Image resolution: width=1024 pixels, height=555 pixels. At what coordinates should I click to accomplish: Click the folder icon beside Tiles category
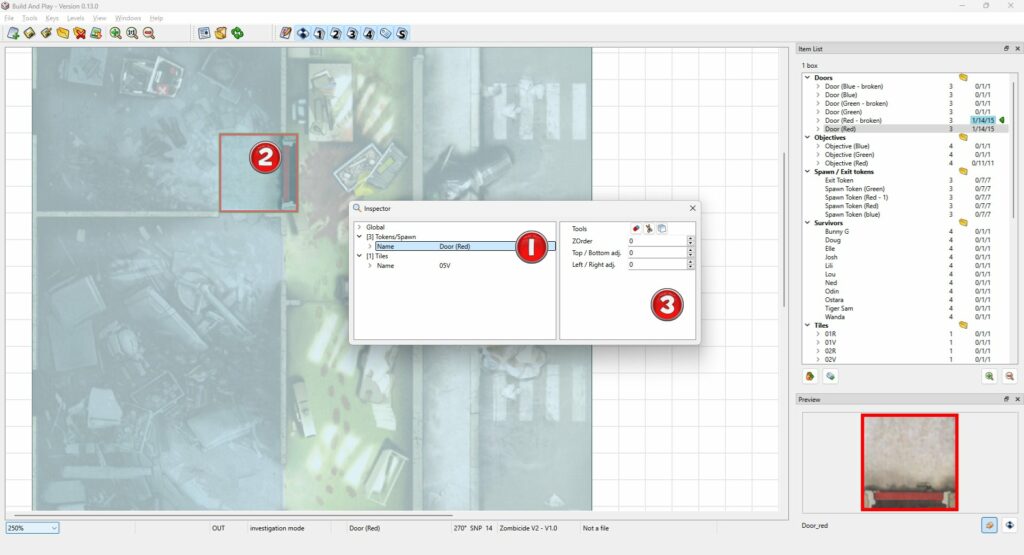tap(963, 325)
